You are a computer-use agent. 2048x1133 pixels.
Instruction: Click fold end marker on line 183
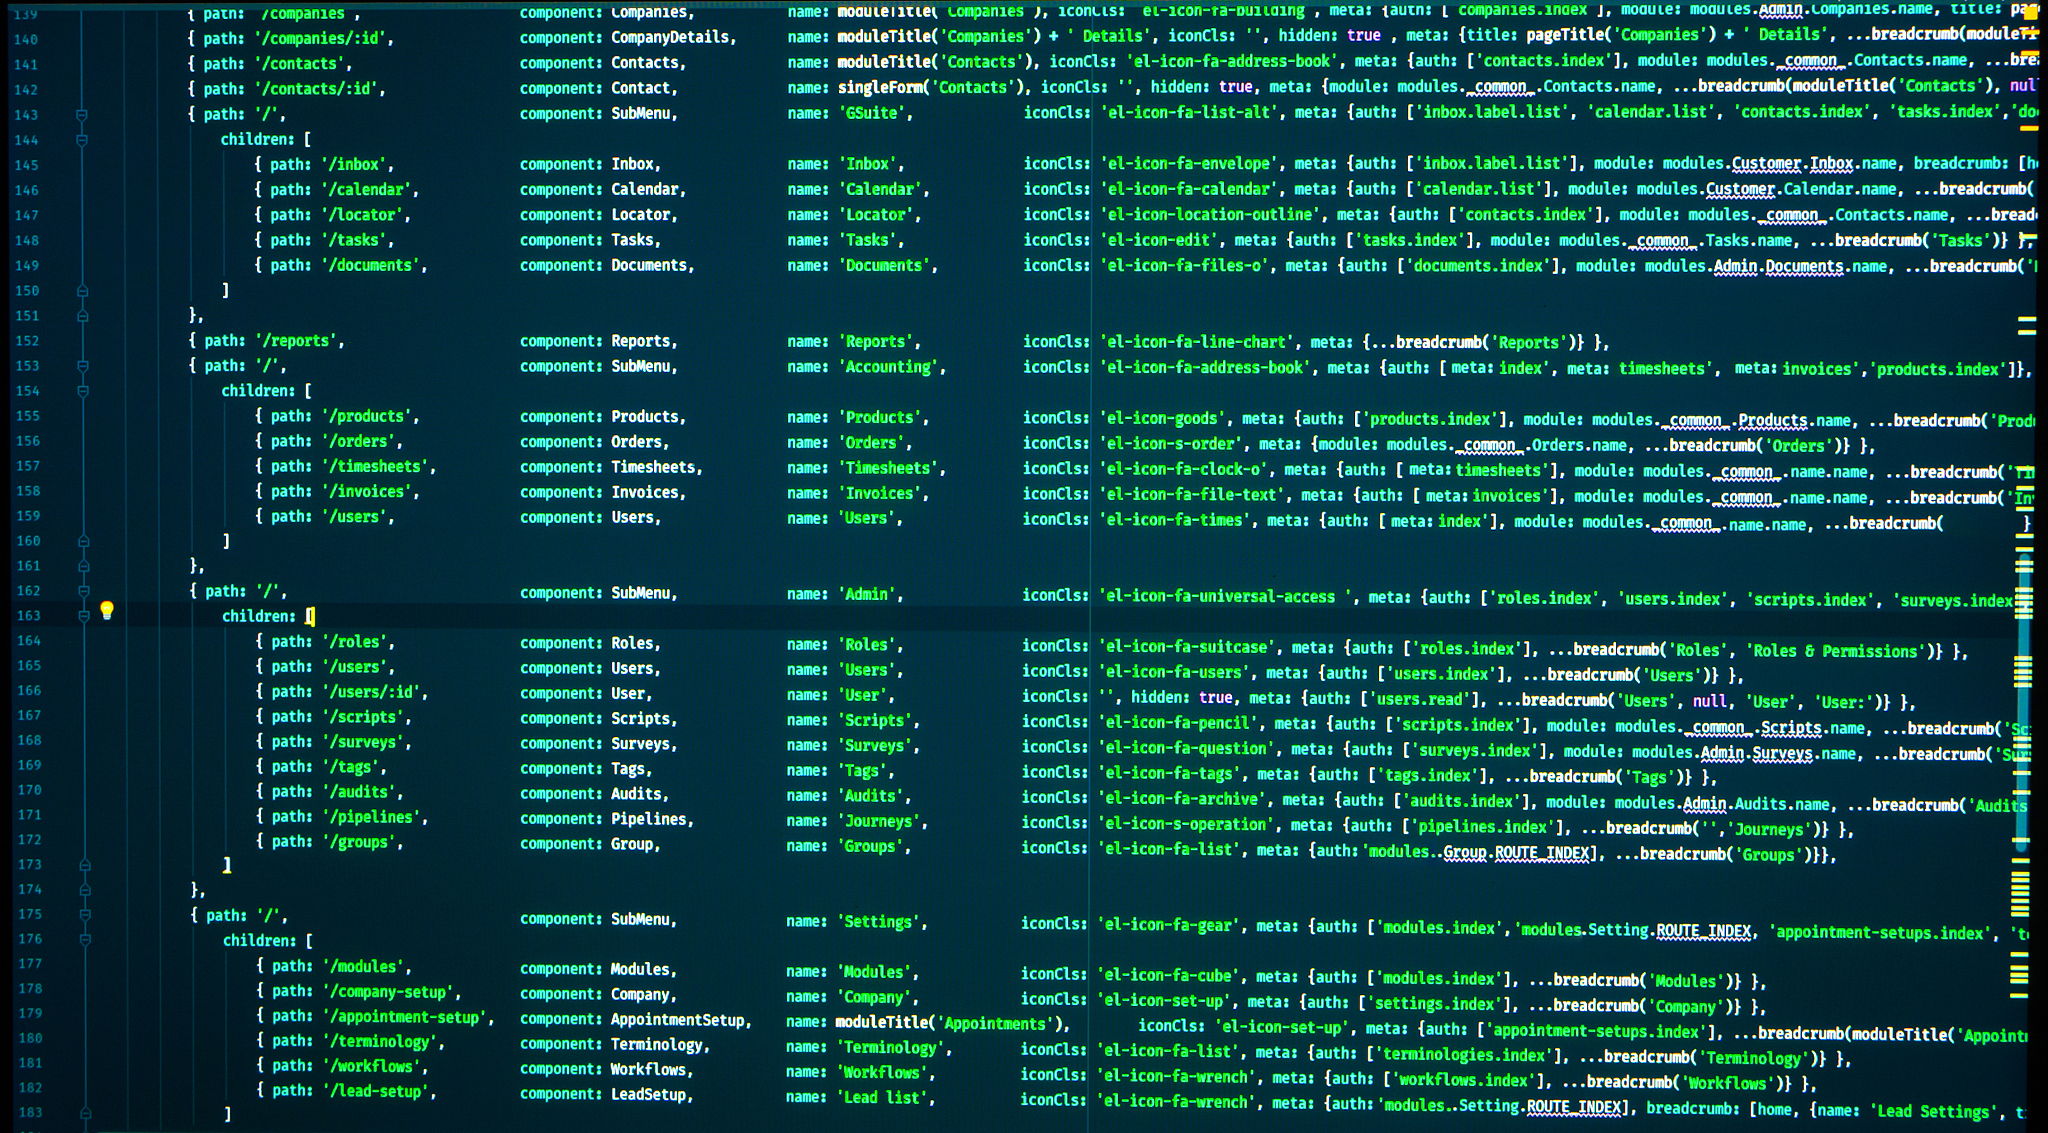click(x=86, y=1113)
